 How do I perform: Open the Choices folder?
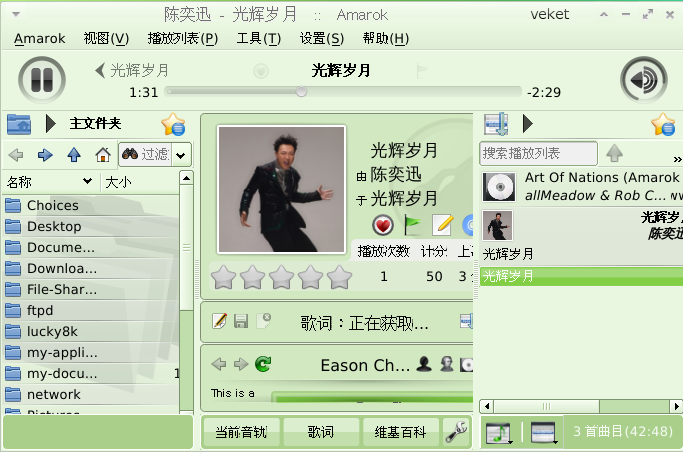click(x=91, y=205)
